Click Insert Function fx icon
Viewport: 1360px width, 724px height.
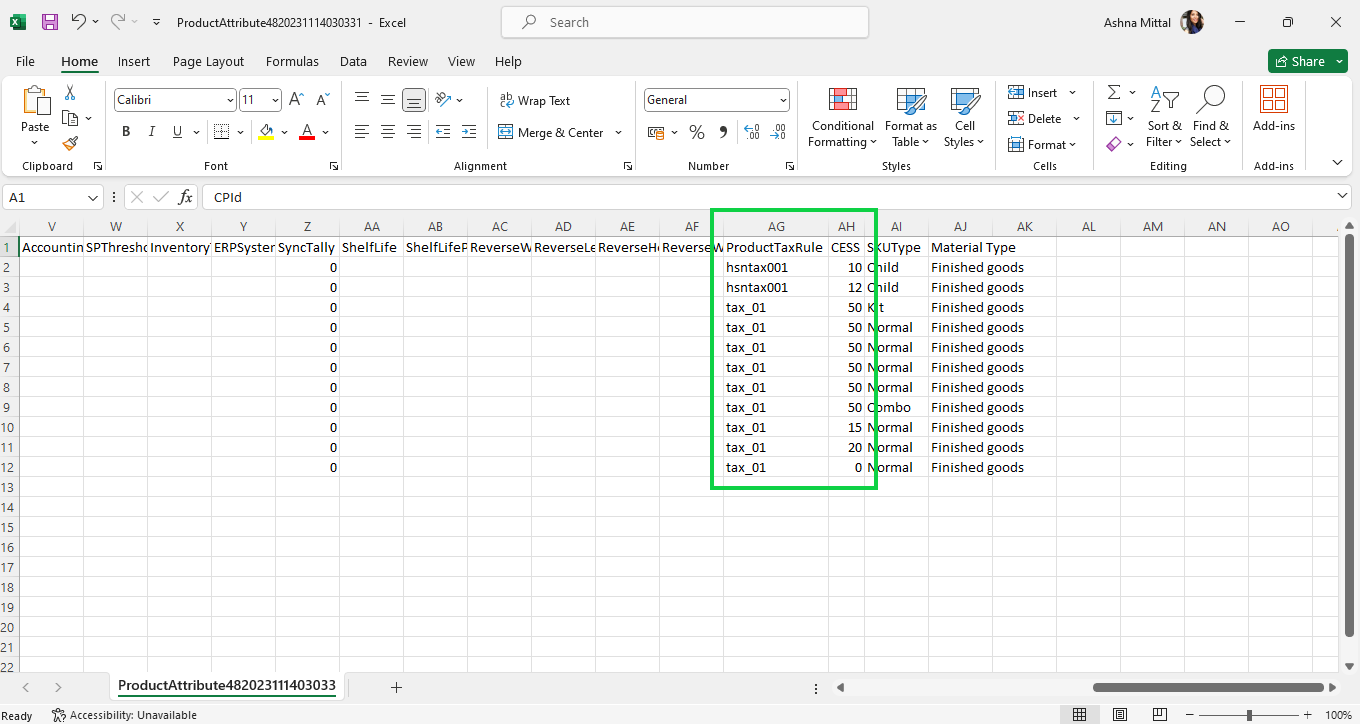pos(186,197)
